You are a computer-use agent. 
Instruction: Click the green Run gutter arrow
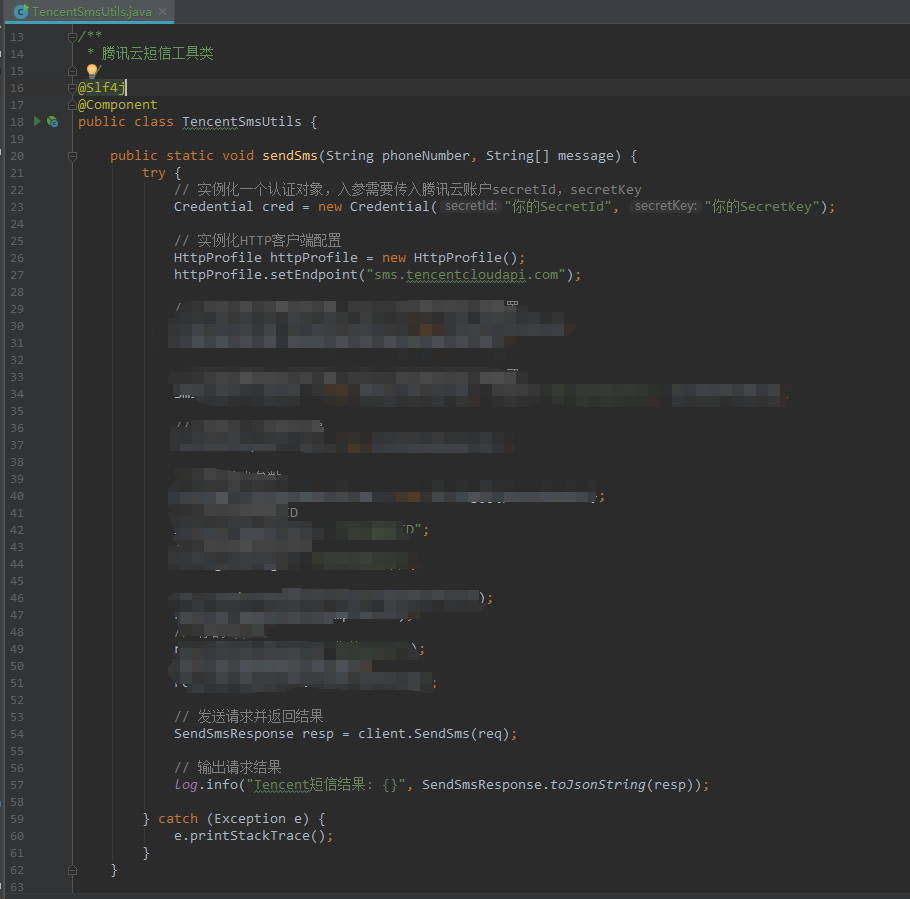pos(38,121)
